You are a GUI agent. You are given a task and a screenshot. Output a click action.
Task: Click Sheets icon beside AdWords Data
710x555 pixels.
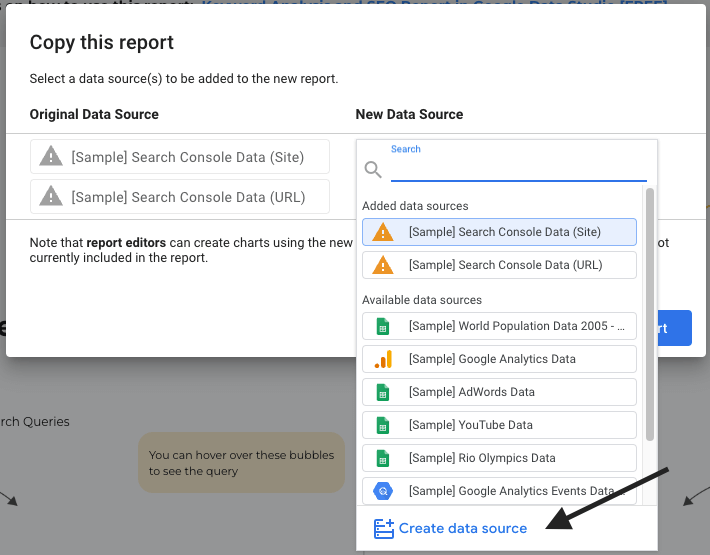tap(383, 392)
